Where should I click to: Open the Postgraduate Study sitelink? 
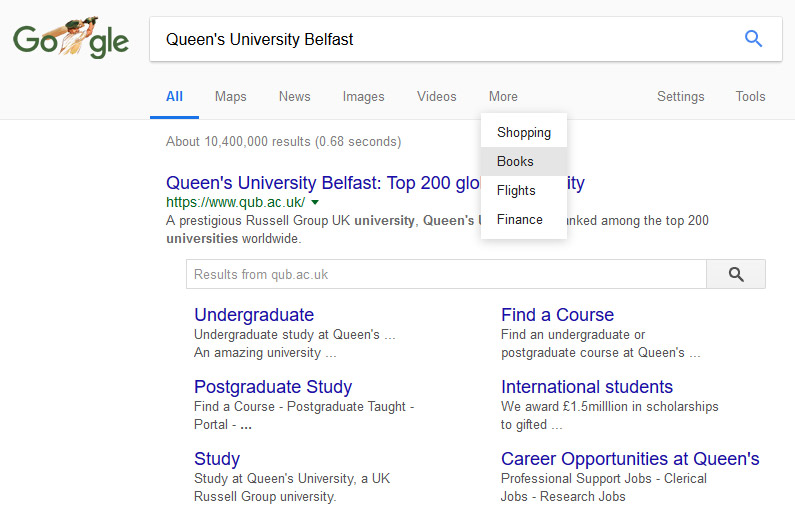(x=273, y=387)
